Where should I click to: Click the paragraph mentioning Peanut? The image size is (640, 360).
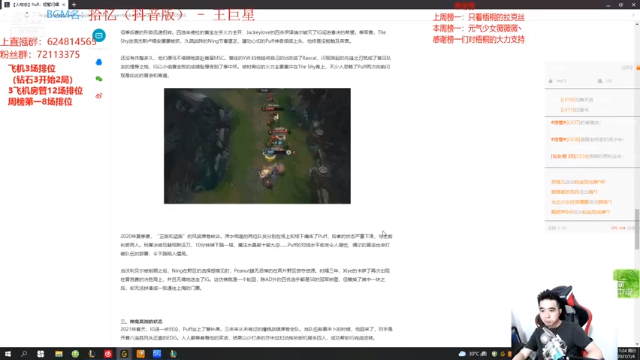tap(255, 280)
